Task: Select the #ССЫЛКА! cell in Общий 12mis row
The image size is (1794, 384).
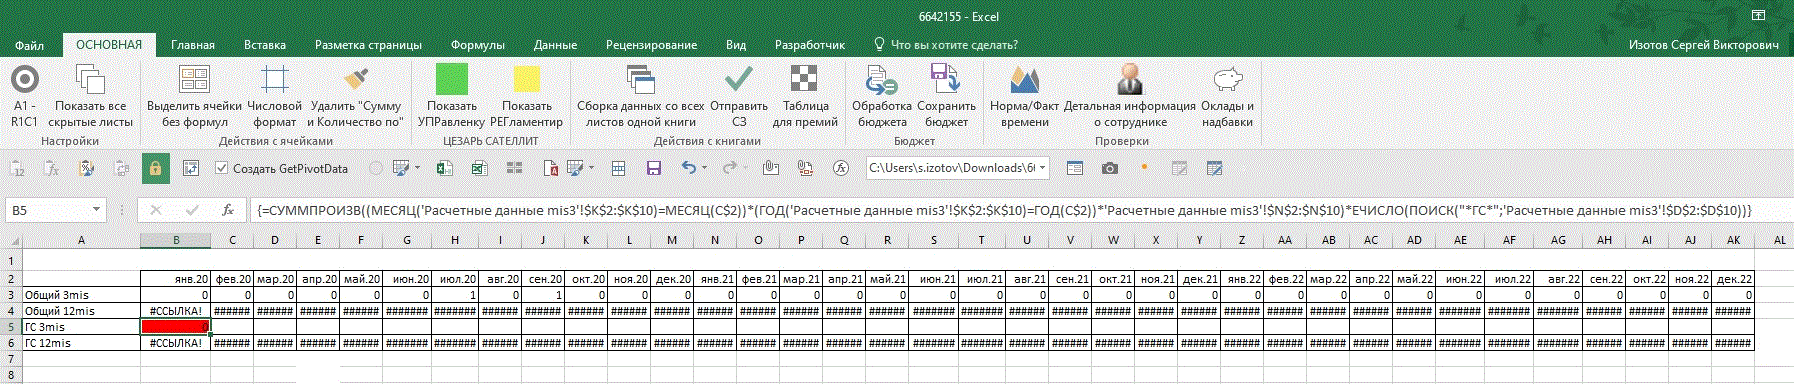Action: click(x=175, y=311)
